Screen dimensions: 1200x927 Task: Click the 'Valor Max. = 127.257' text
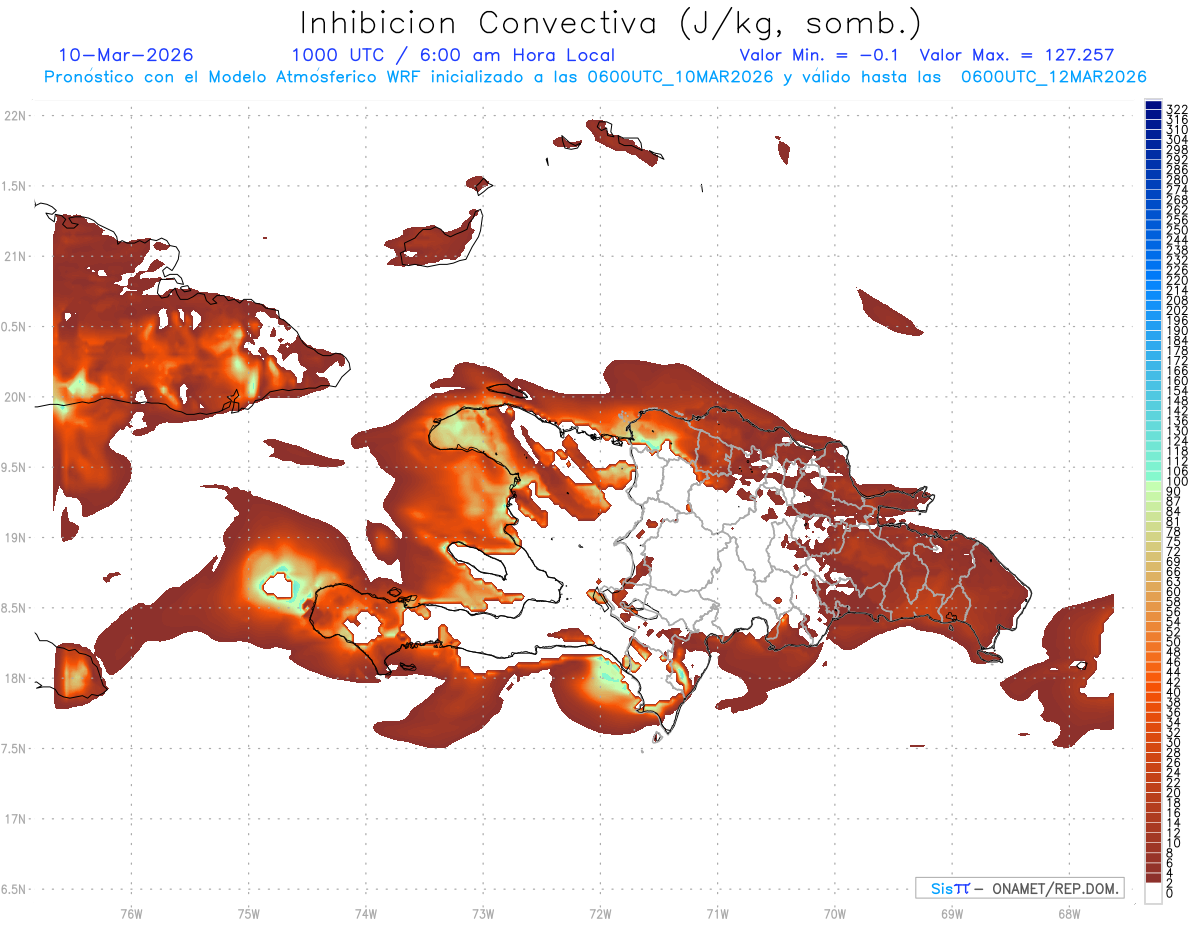(x=1016, y=55)
